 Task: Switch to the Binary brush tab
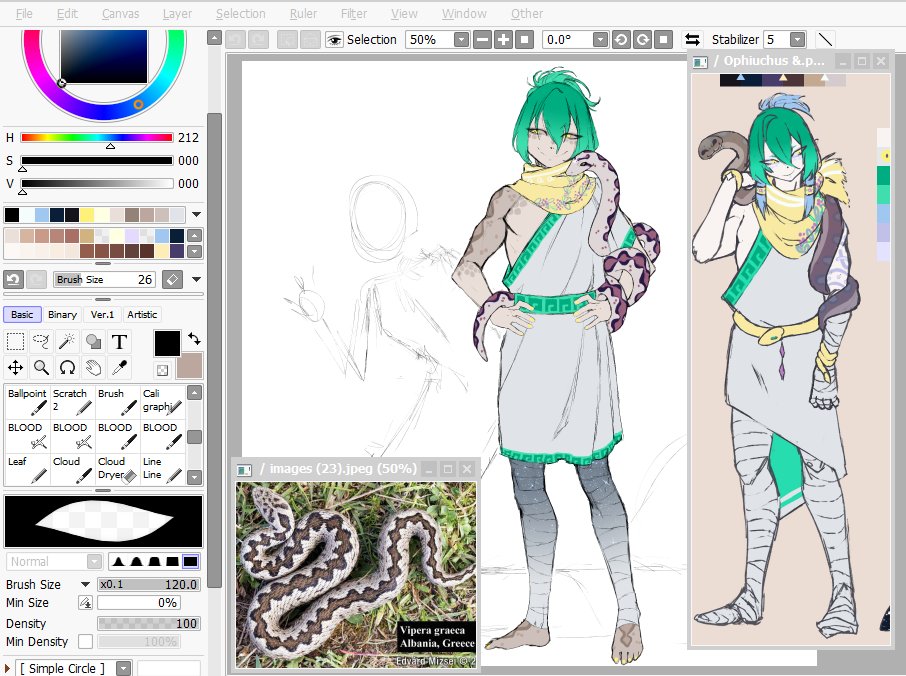point(62,314)
